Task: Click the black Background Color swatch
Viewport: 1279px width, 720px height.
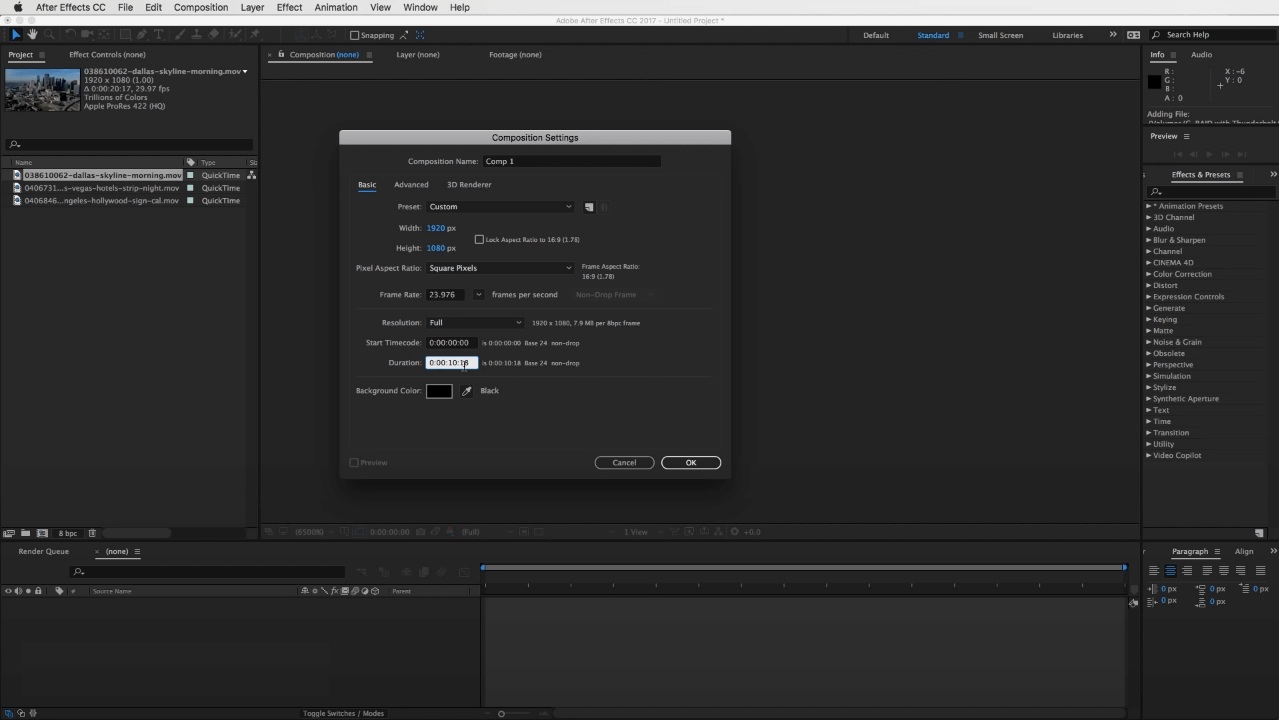Action: click(439, 390)
